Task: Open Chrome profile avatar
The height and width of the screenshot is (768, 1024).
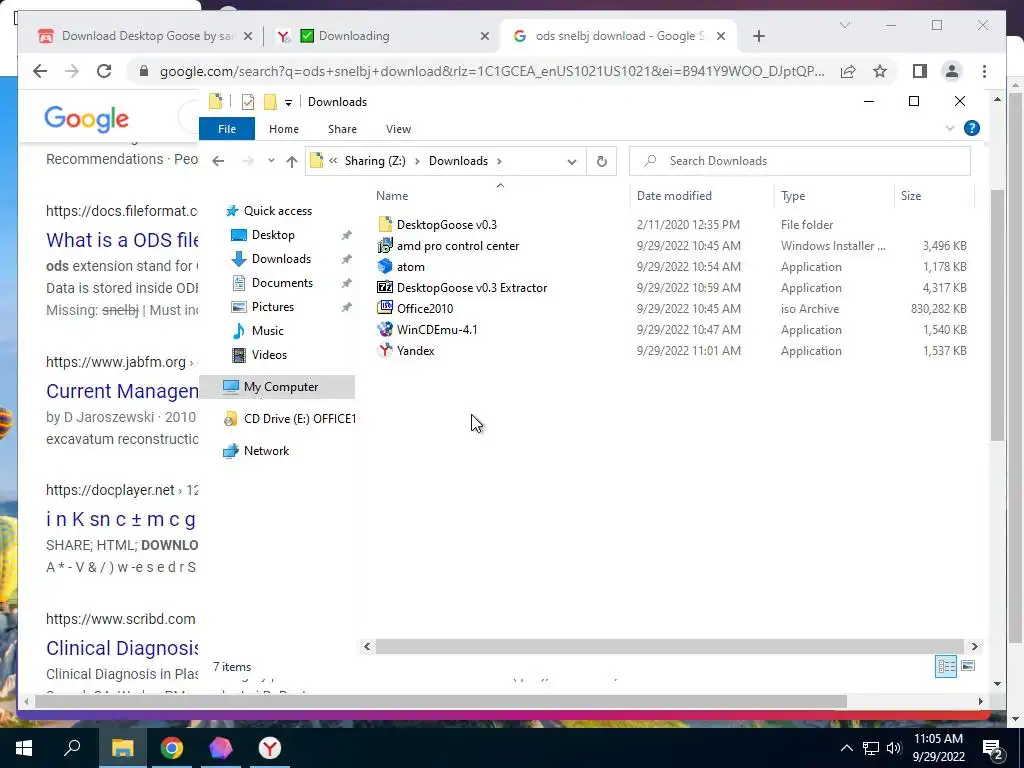Action: 952,71
